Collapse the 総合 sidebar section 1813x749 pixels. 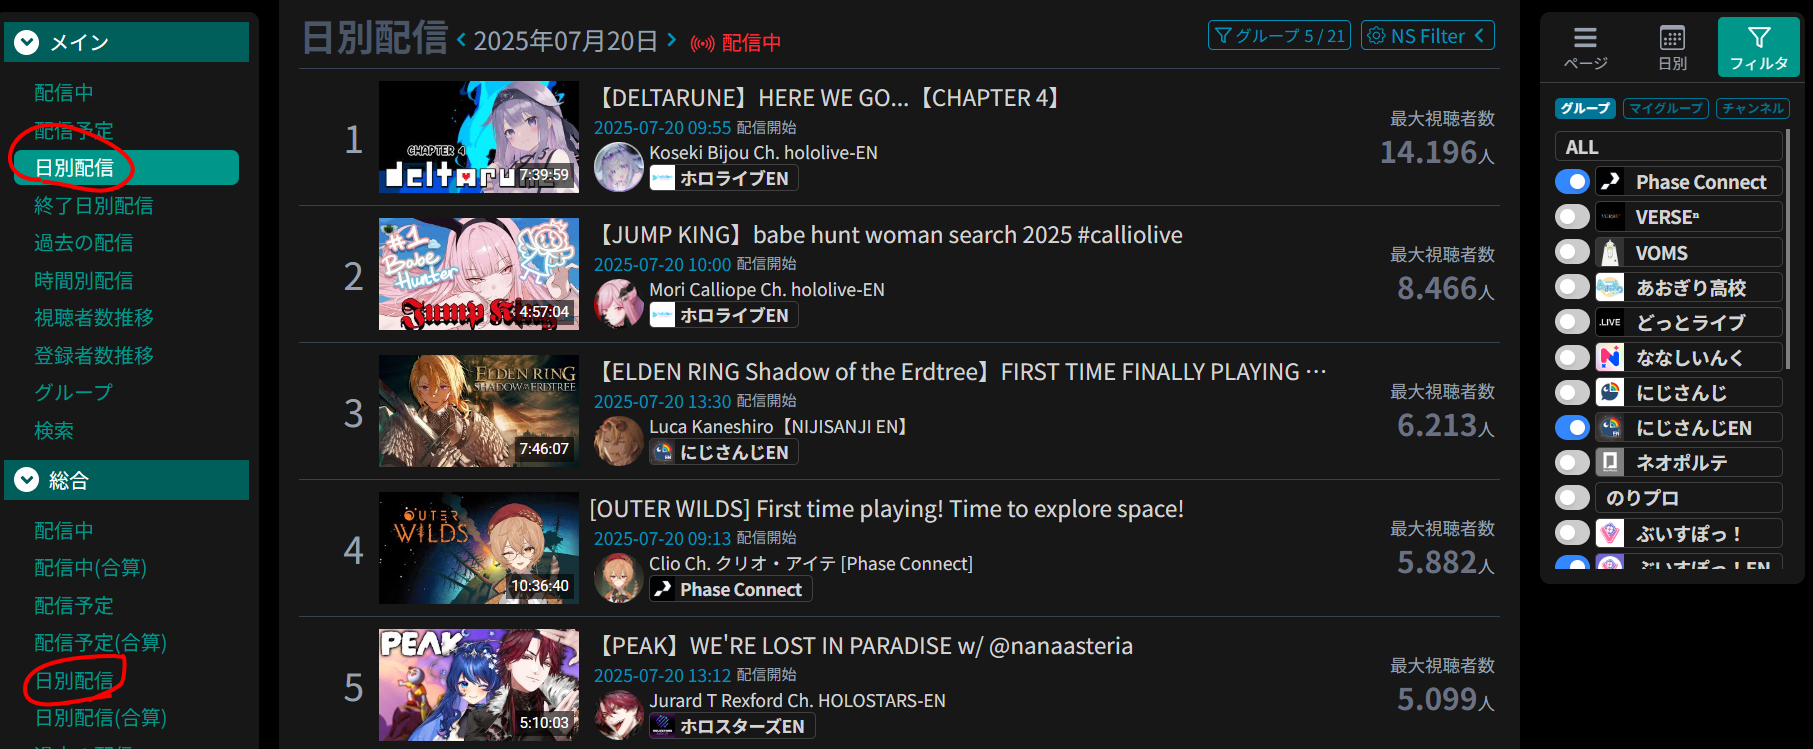coord(27,480)
